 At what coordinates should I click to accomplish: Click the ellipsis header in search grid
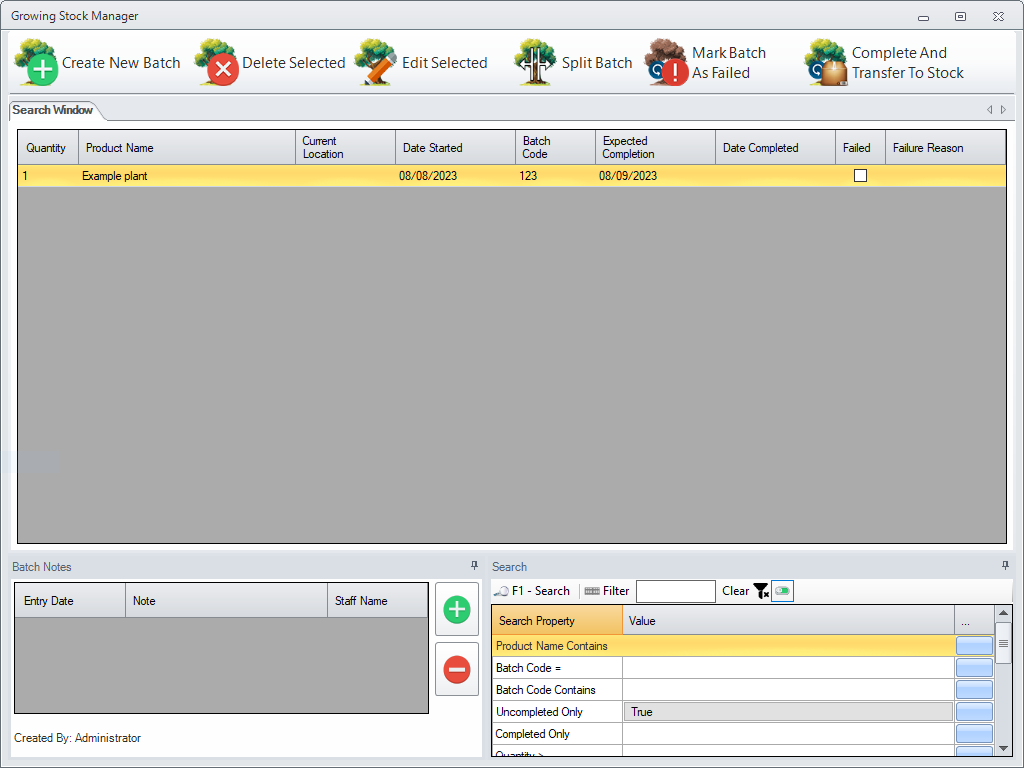(x=966, y=621)
